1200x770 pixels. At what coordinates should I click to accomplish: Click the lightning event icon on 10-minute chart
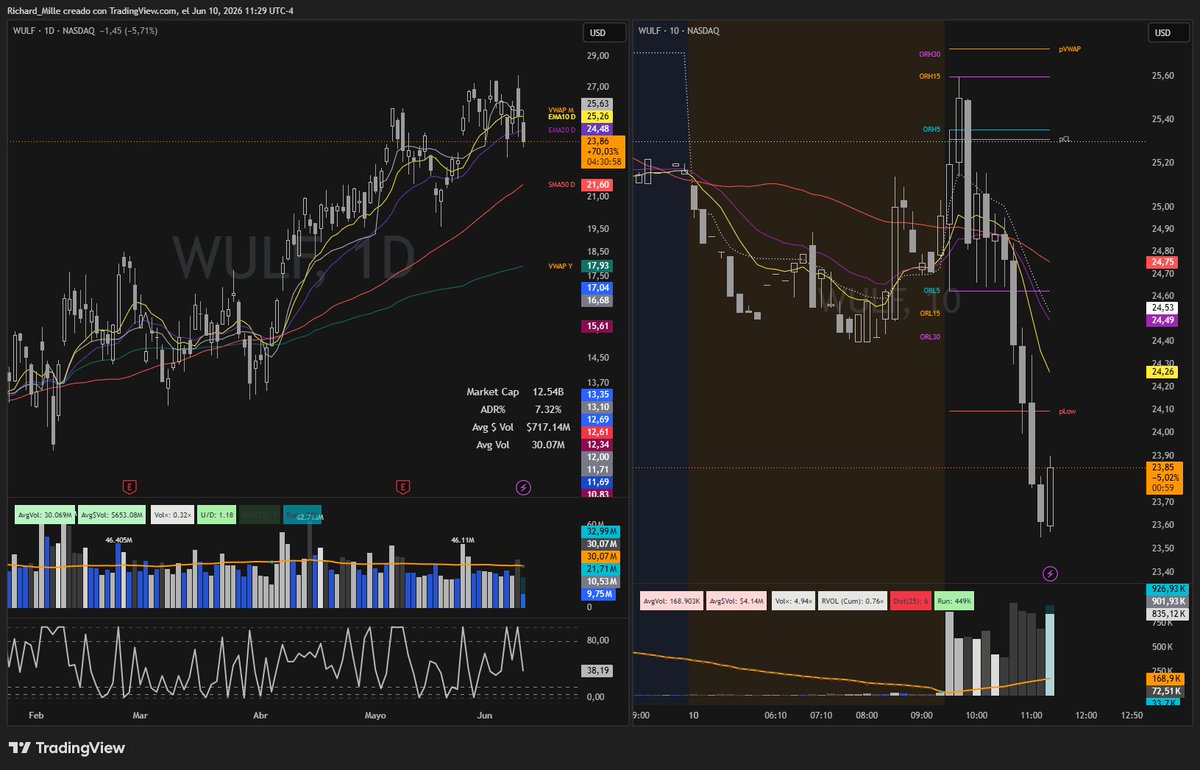tap(1050, 573)
